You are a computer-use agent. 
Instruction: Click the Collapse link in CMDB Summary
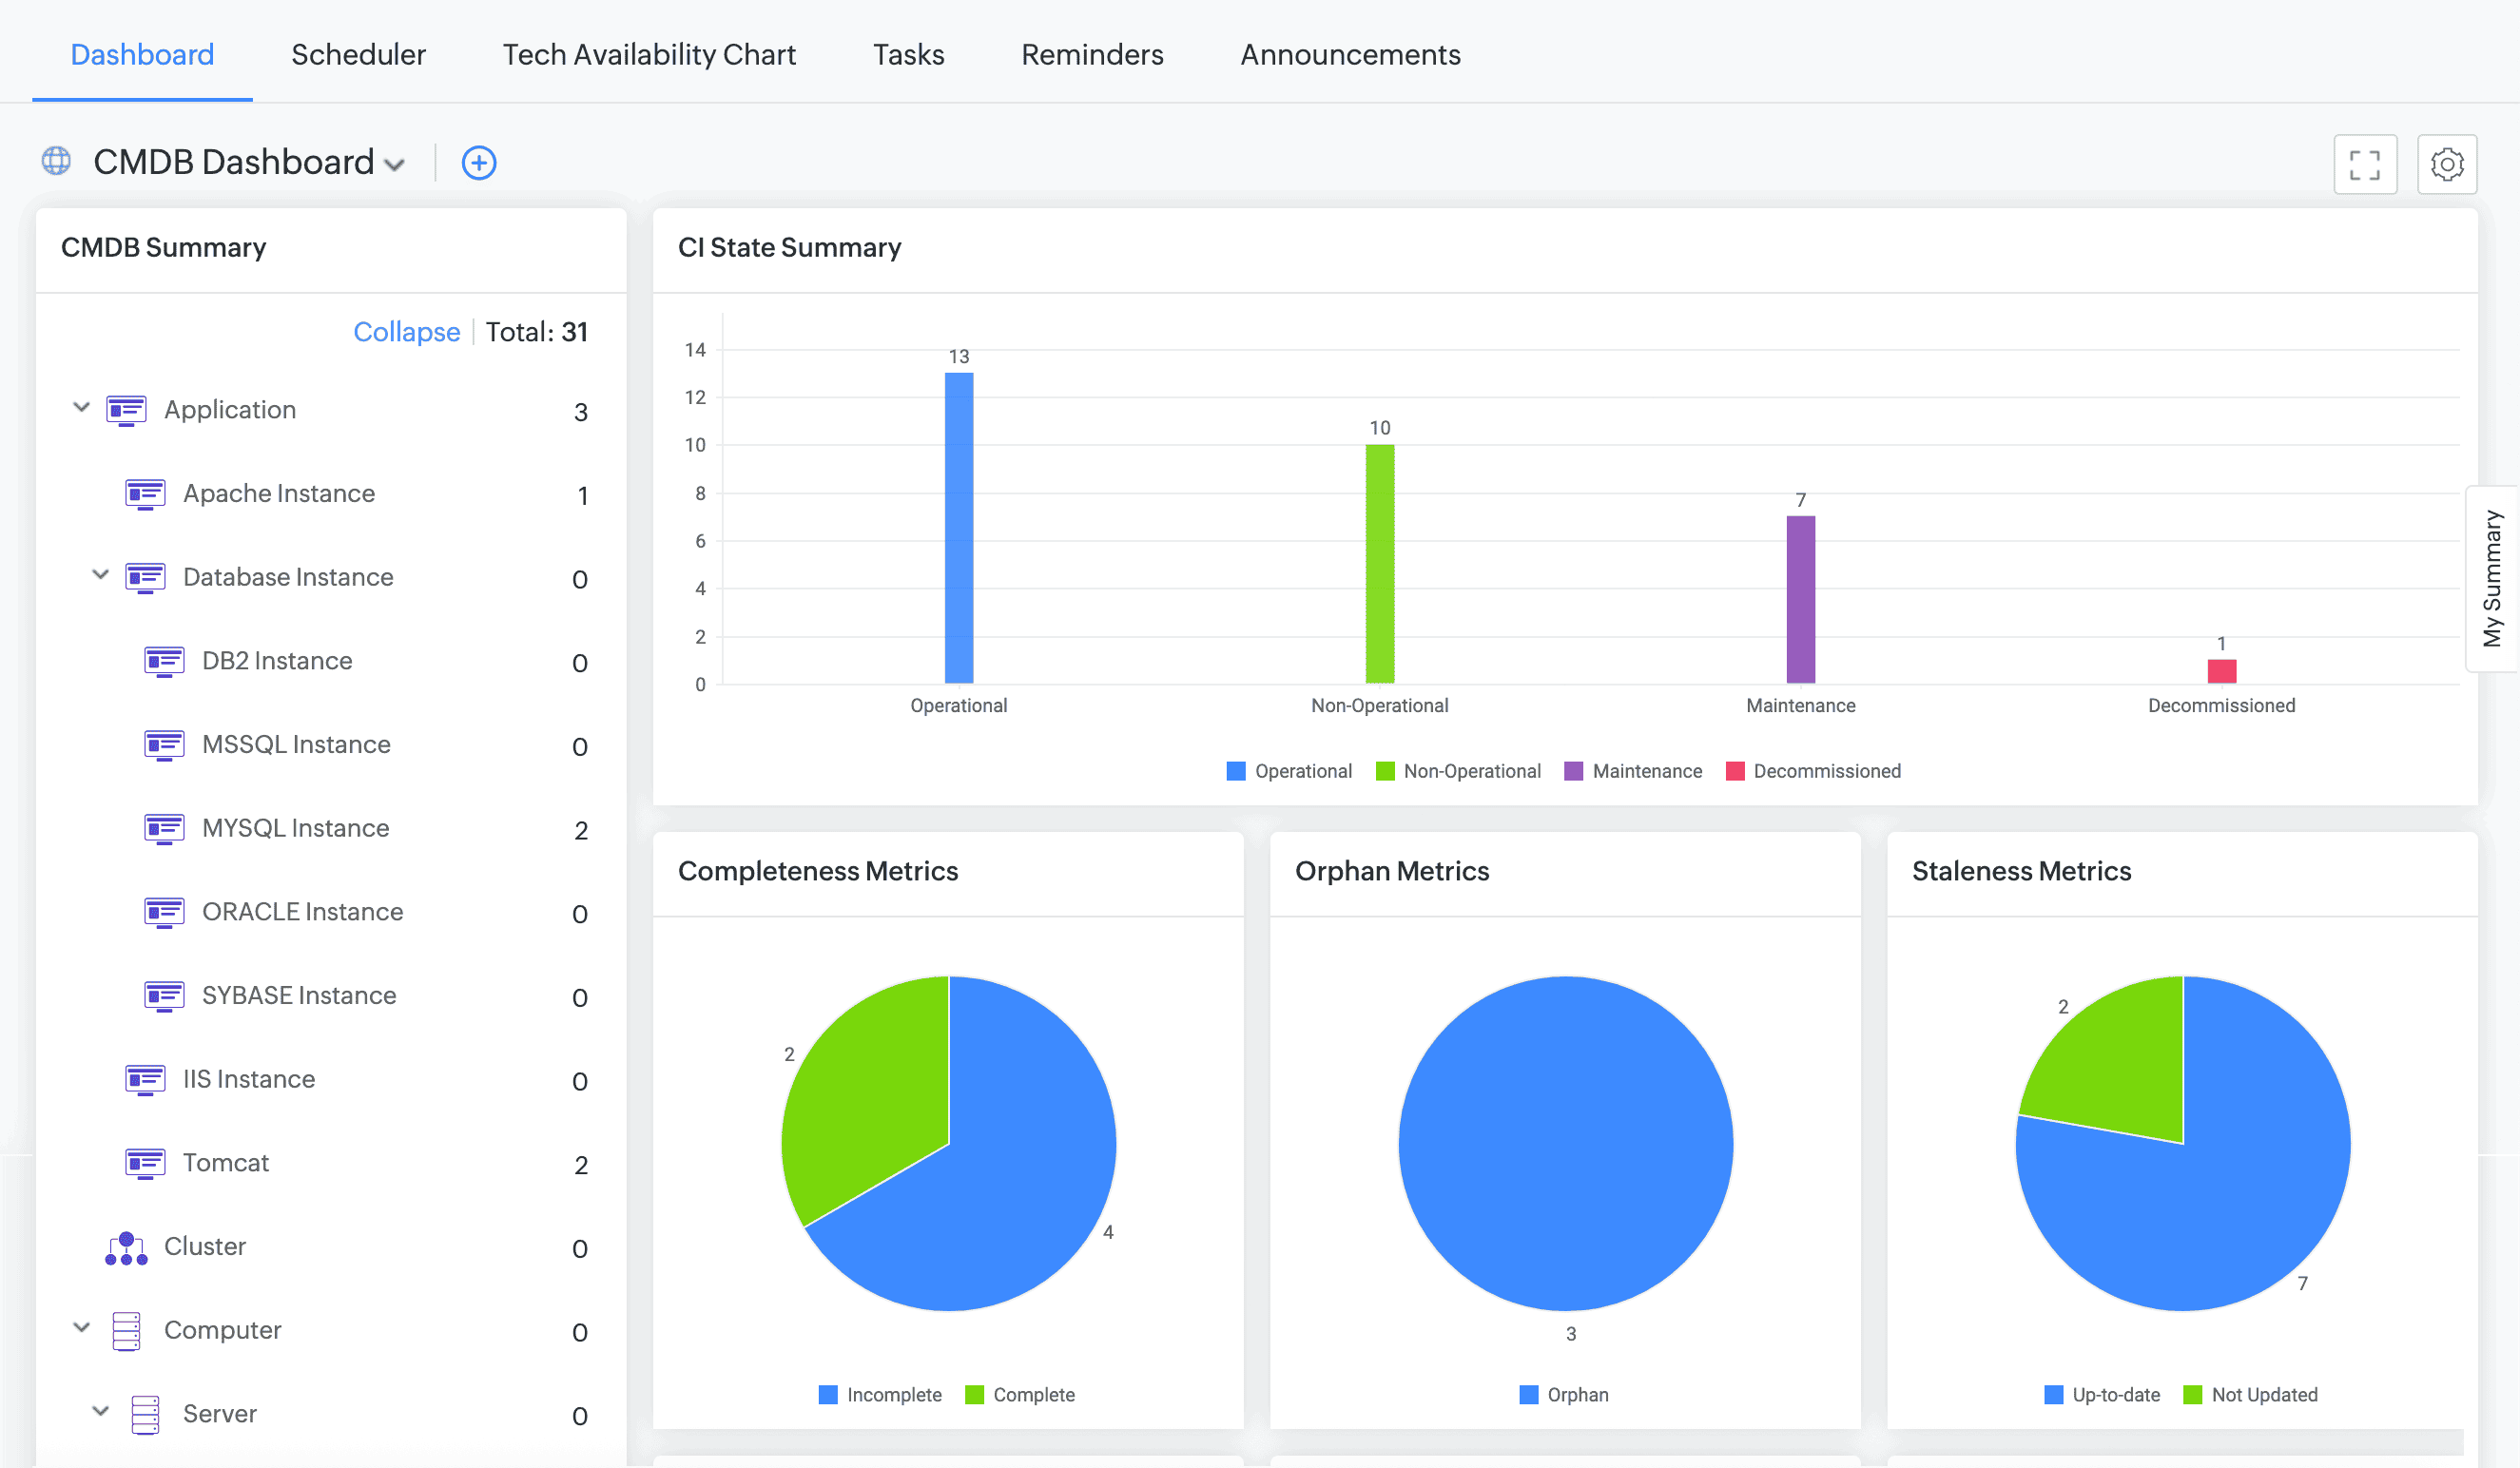pos(406,332)
